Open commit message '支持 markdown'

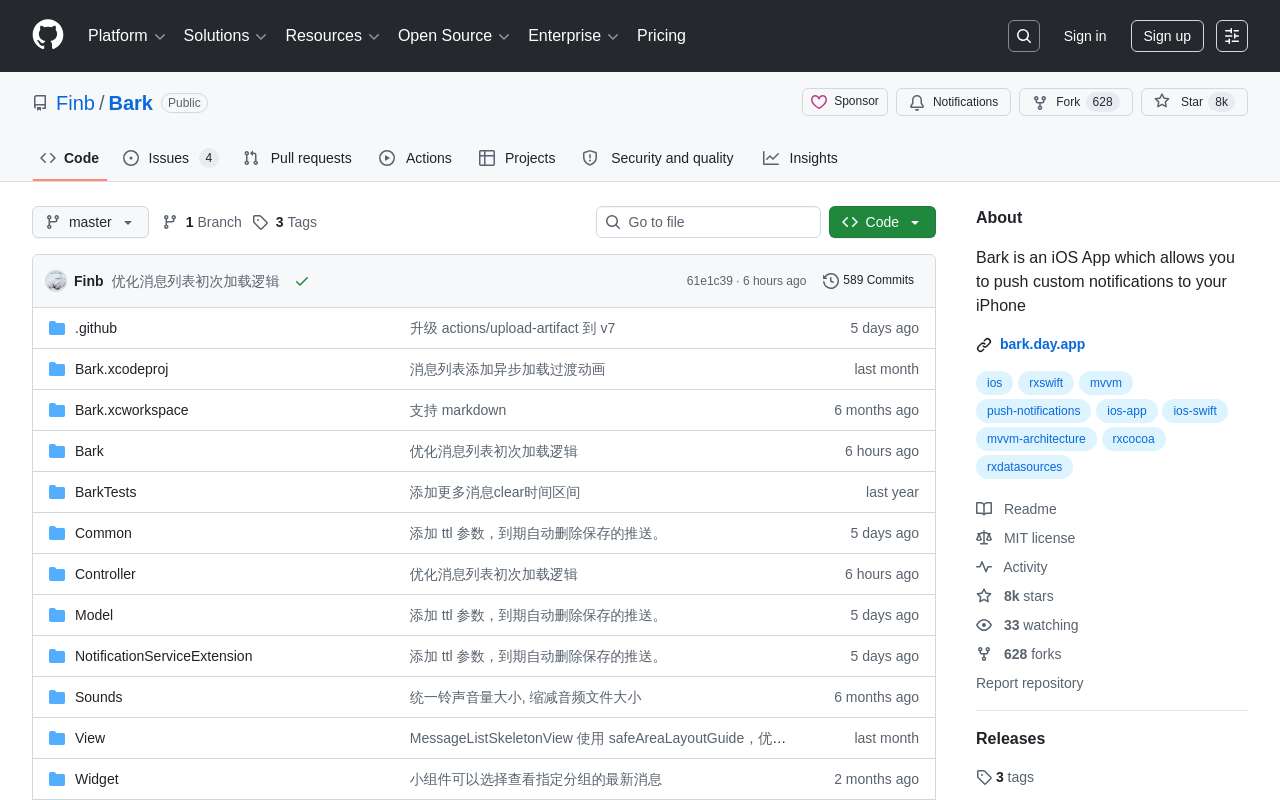pos(458,410)
